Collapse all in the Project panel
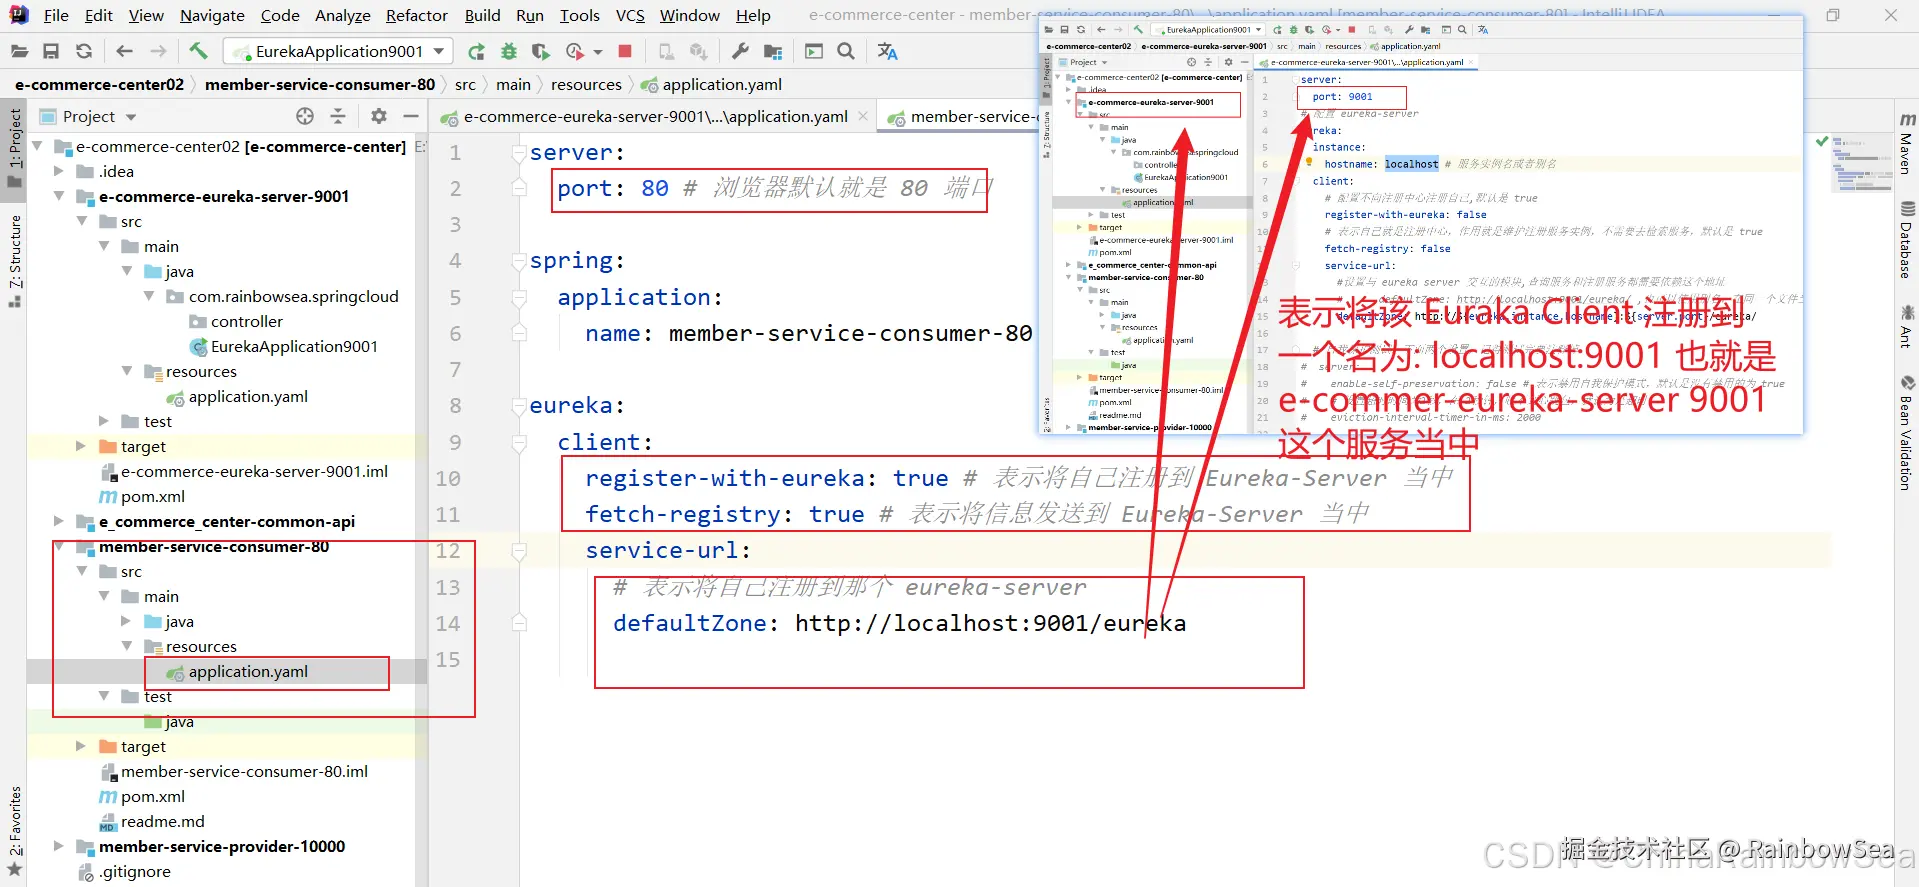This screenshot has height=887, width=1919. coord(338,116)
